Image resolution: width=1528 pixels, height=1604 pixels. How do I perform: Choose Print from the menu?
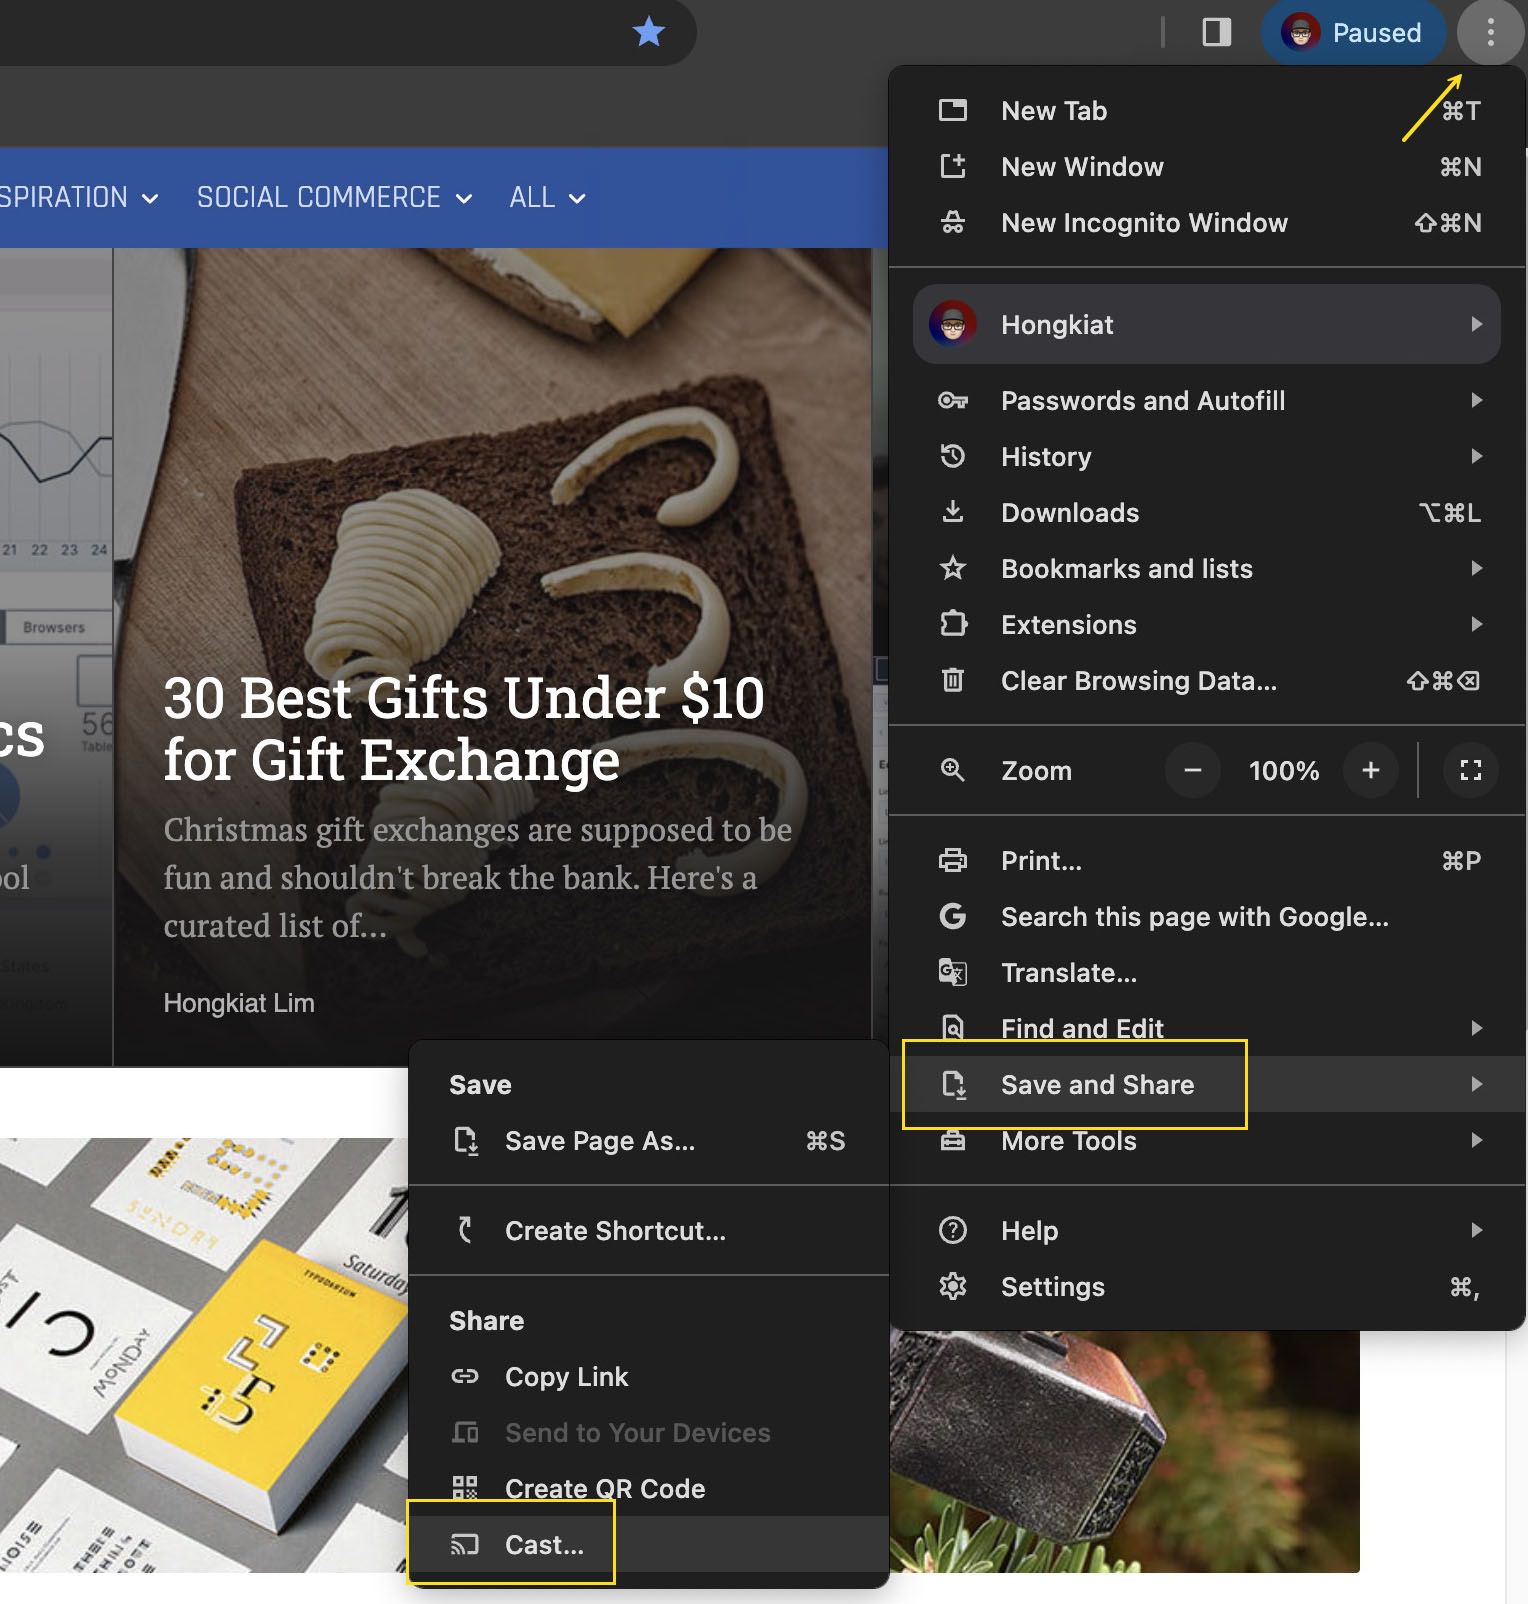1207,861
